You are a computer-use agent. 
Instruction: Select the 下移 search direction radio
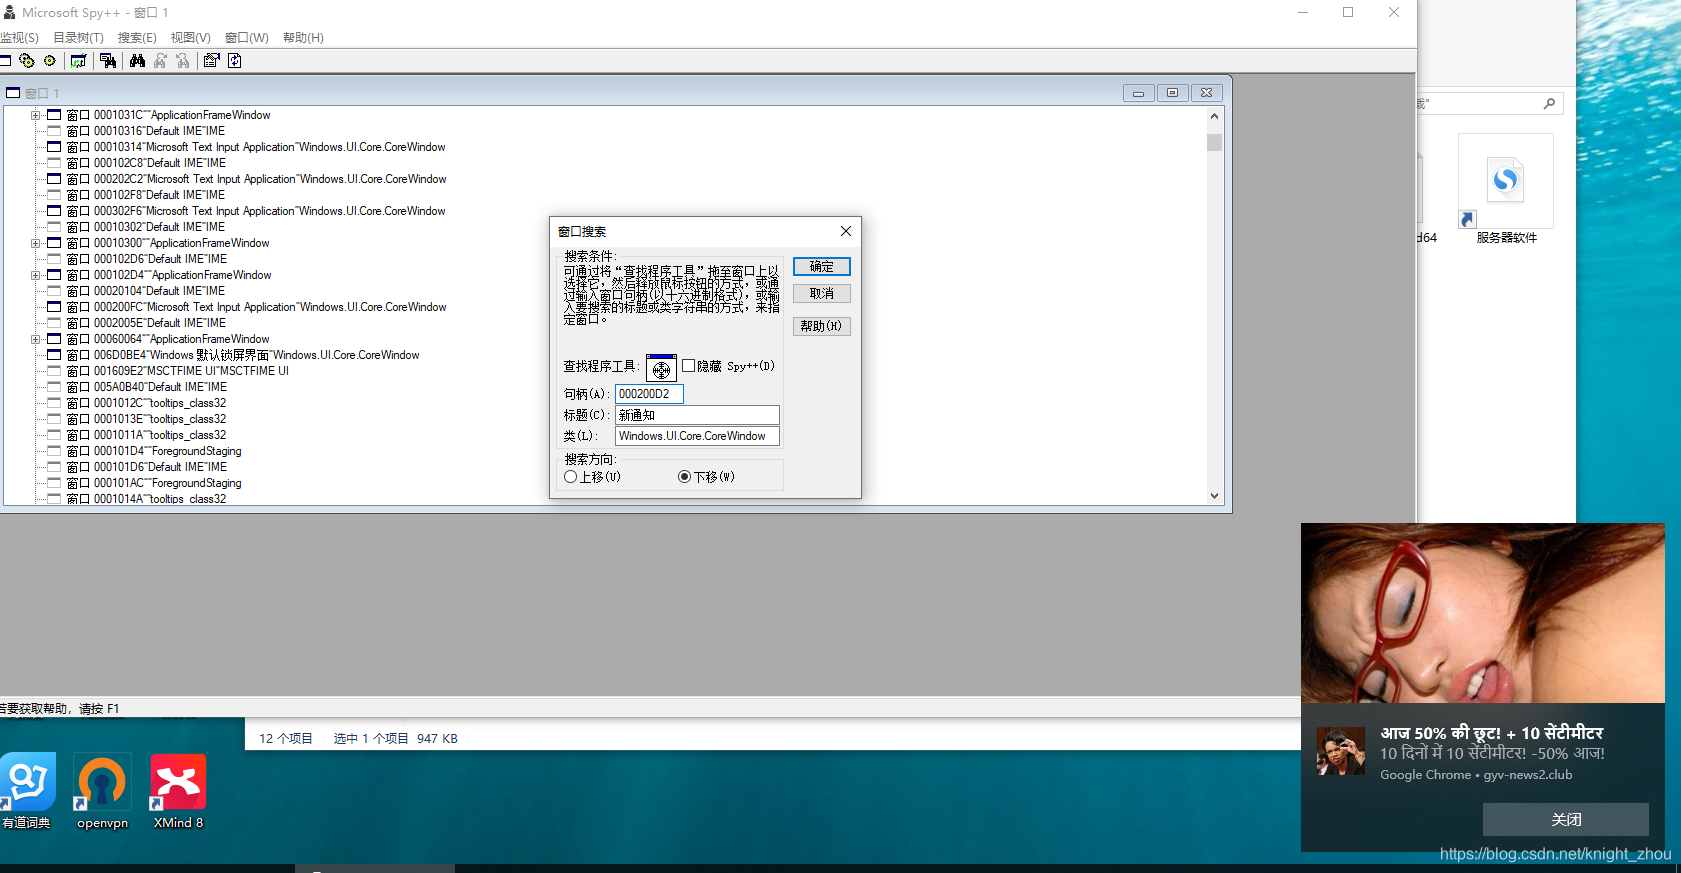684,477
